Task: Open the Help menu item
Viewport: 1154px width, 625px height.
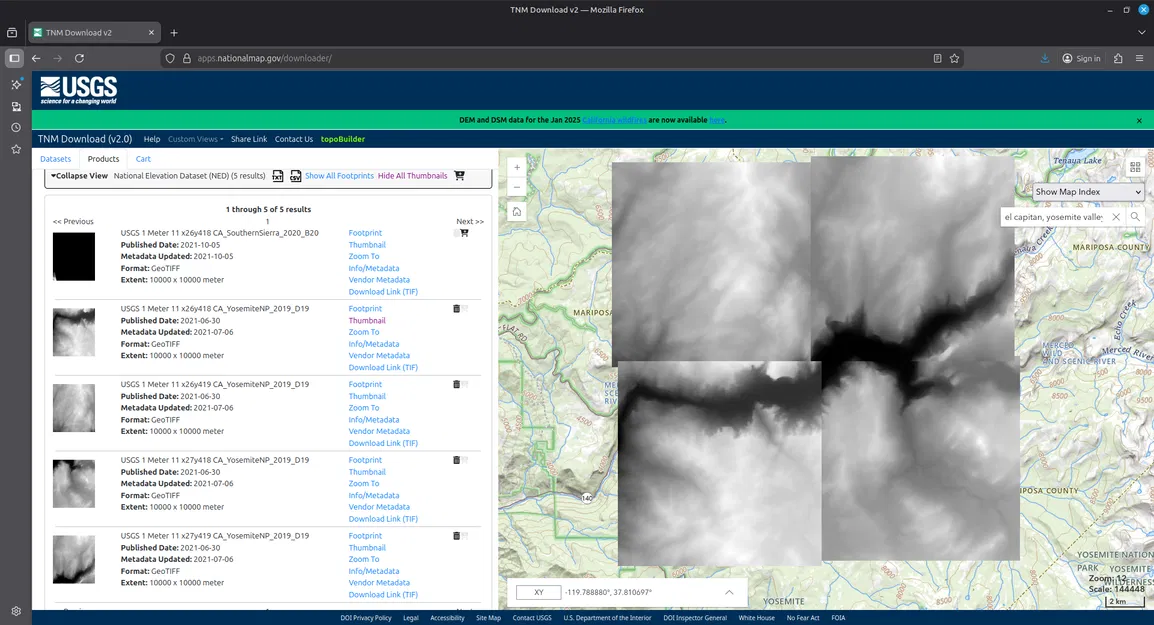Action: tap(152, 139)
